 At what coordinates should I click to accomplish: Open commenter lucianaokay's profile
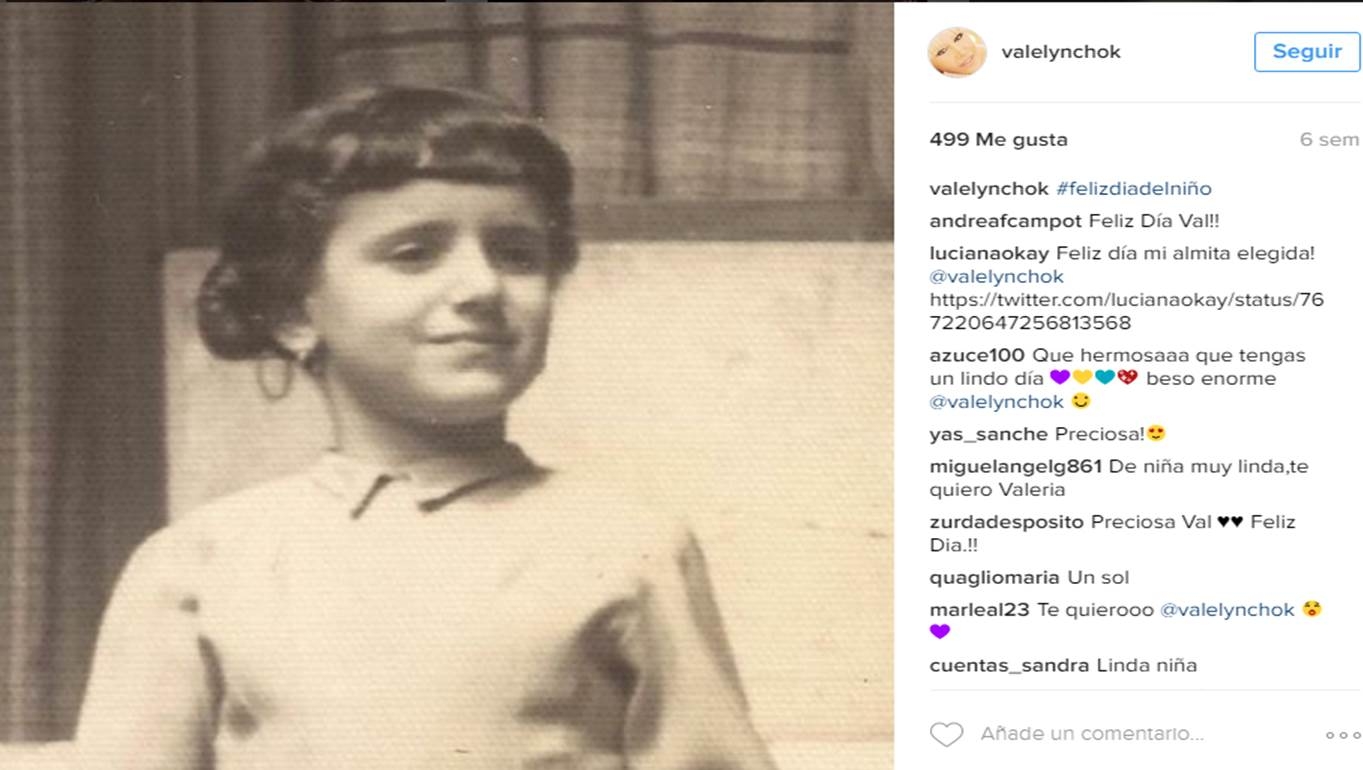(990, 254)
